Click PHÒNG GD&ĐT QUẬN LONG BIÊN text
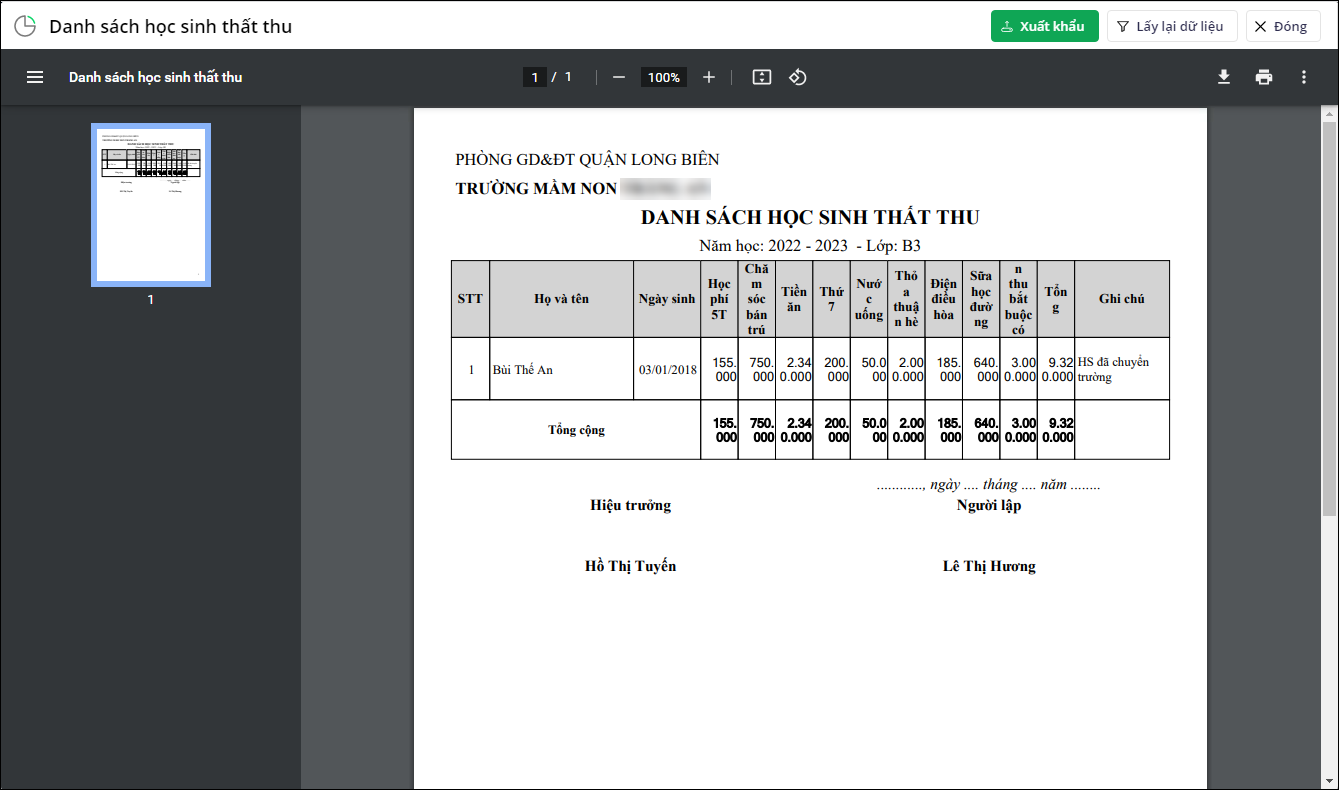Viewport: 1339px width, 790px height. pyautogui.click(x=587, y=160)
